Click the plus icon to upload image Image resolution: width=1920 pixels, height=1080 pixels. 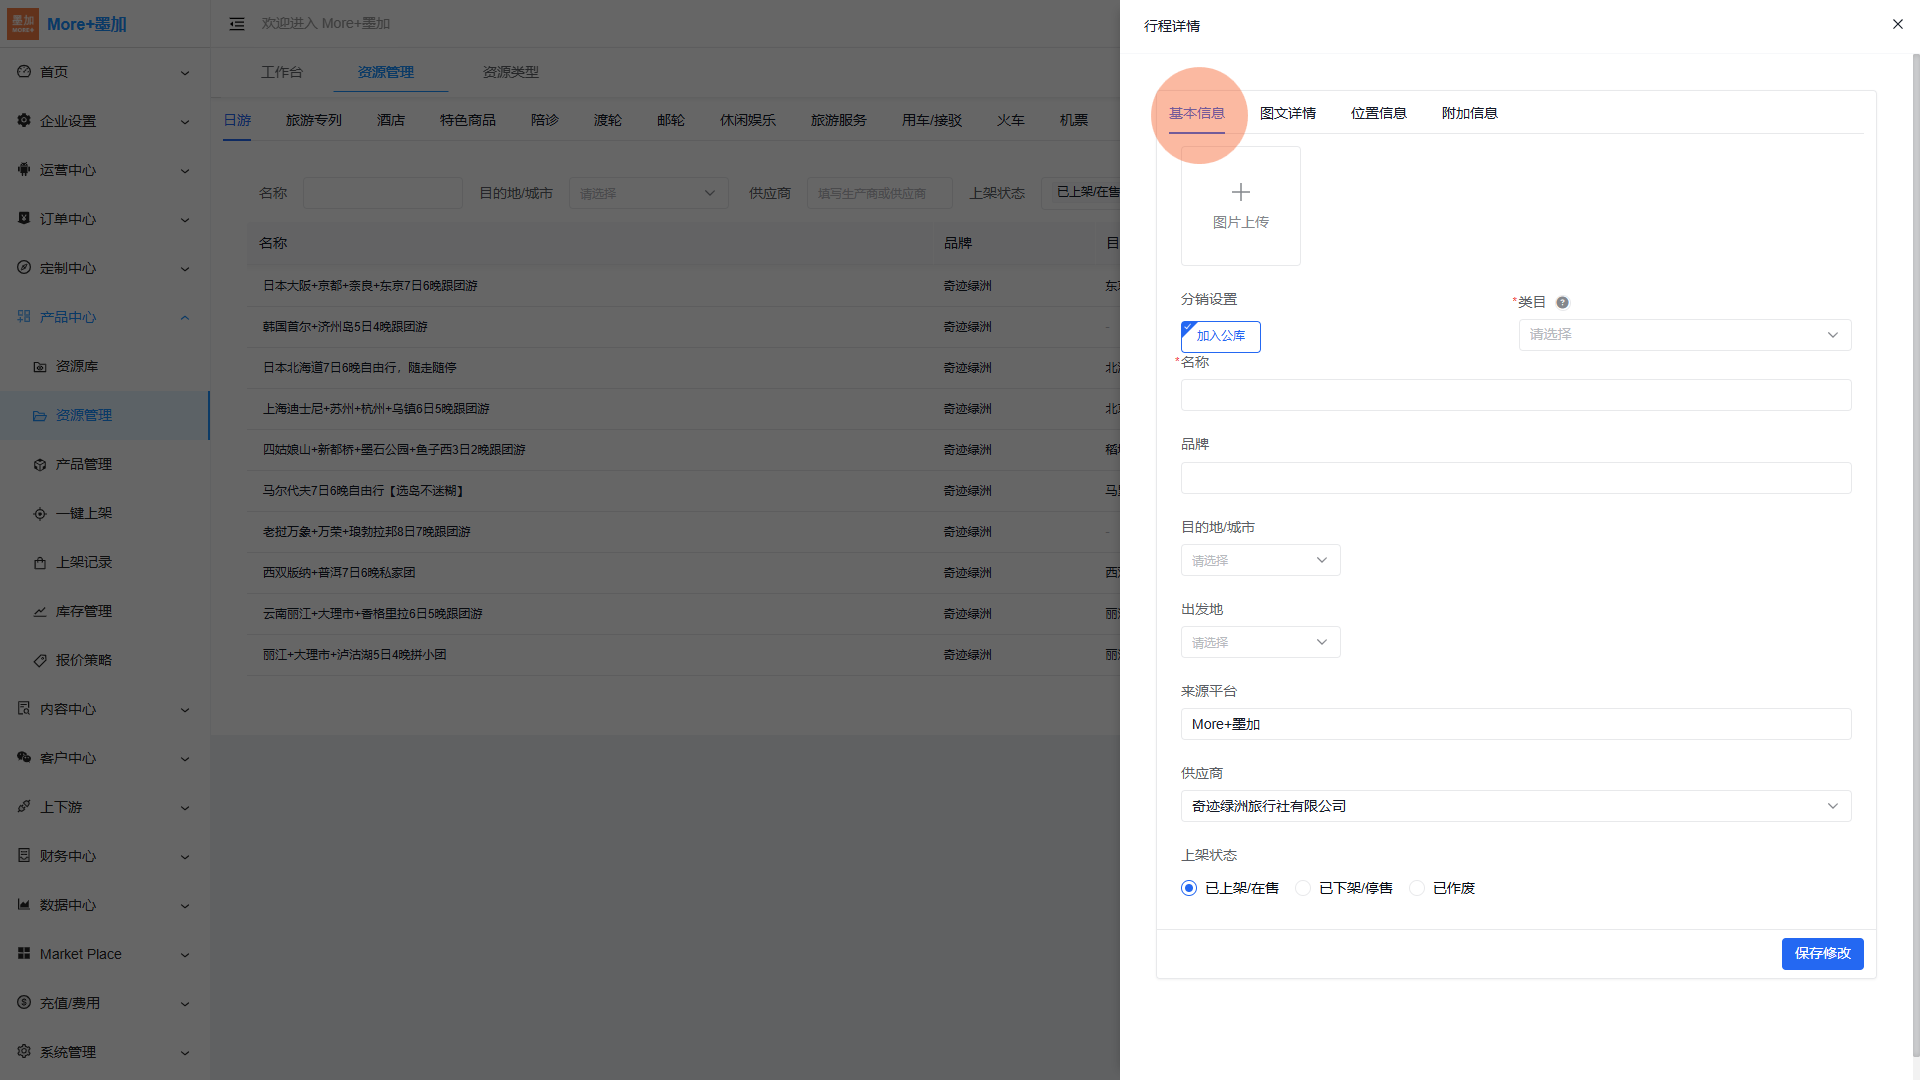click(1240, 192)
